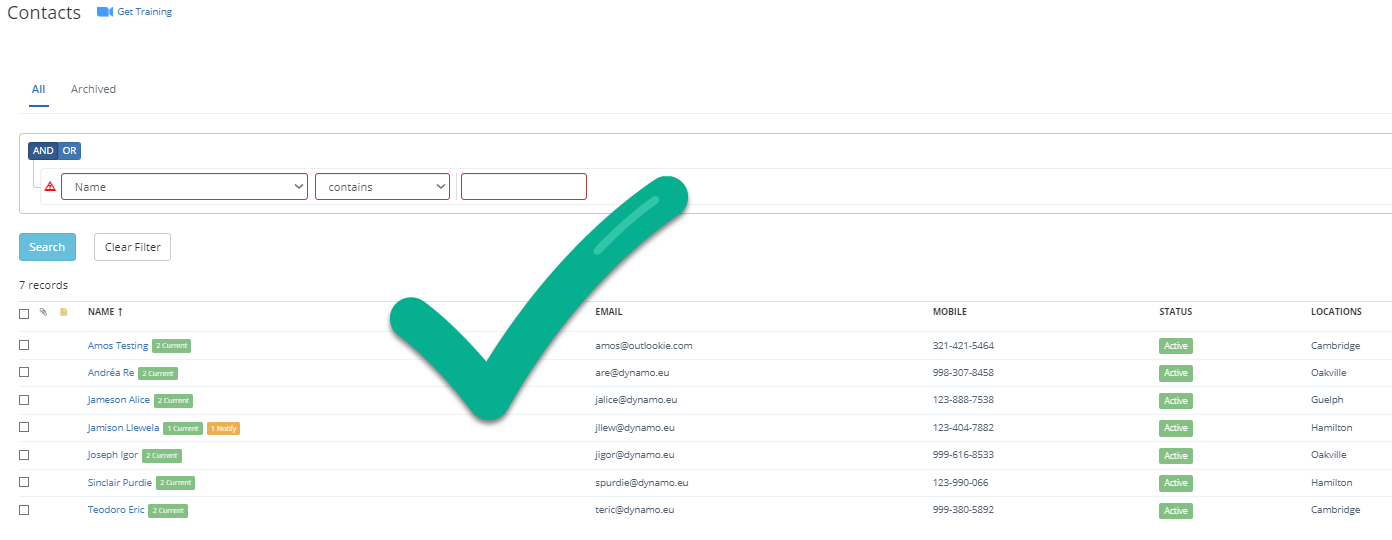Click mobile number 123-404-7882
Image resolution: width=1392 pixels, height=540 pixels.
coord(963,428)
